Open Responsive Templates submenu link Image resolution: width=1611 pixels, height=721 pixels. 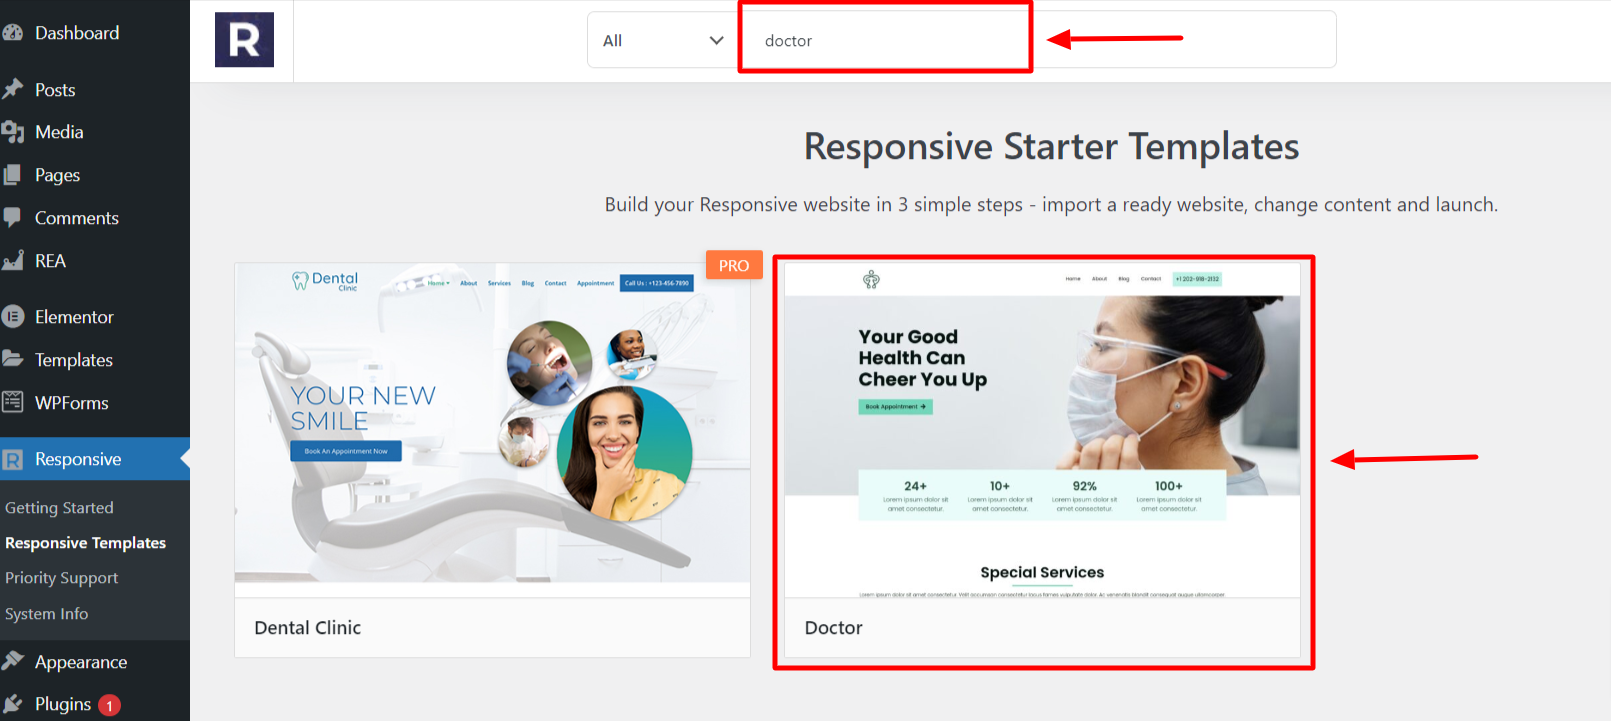tap(85, 543)
